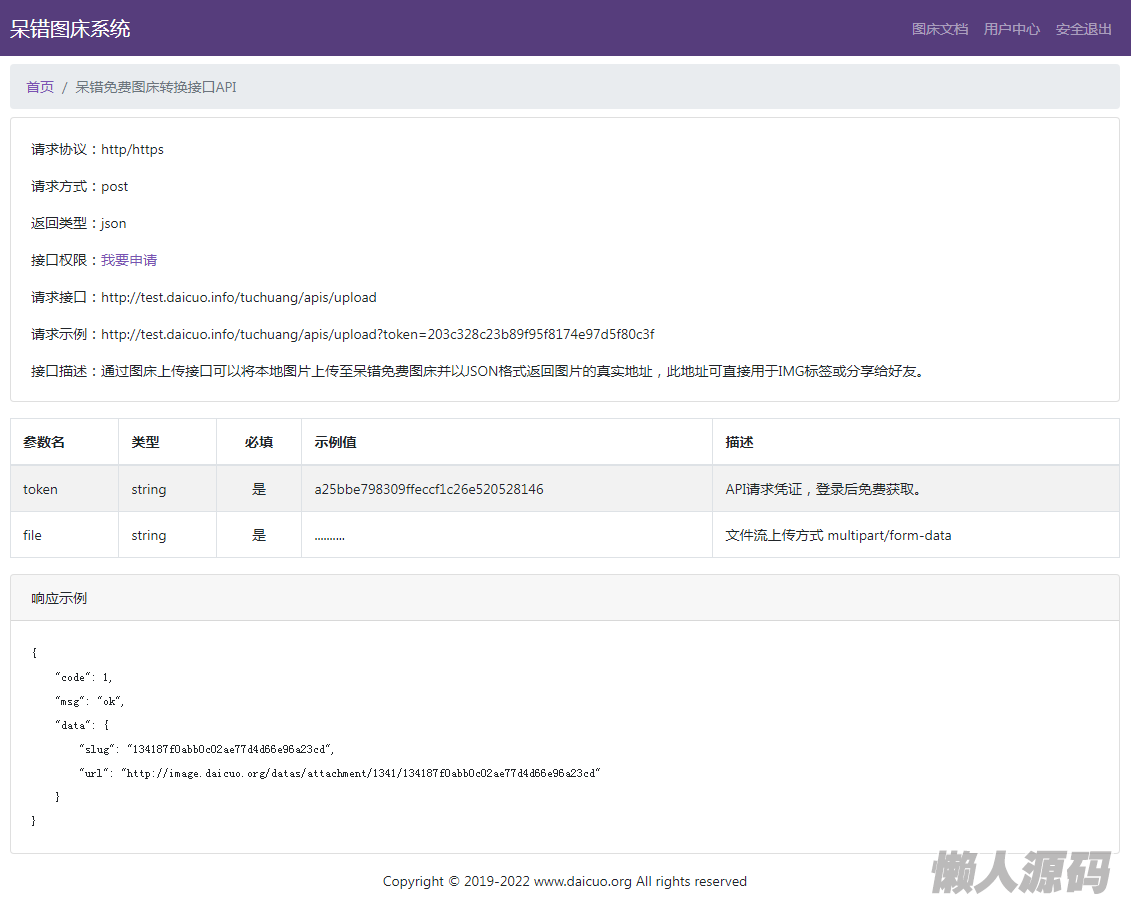The width and height of the screenshot is (1131, 907).
Task: Go to 首页 in the breadcrumb
Action: click(x=40, y=87)
